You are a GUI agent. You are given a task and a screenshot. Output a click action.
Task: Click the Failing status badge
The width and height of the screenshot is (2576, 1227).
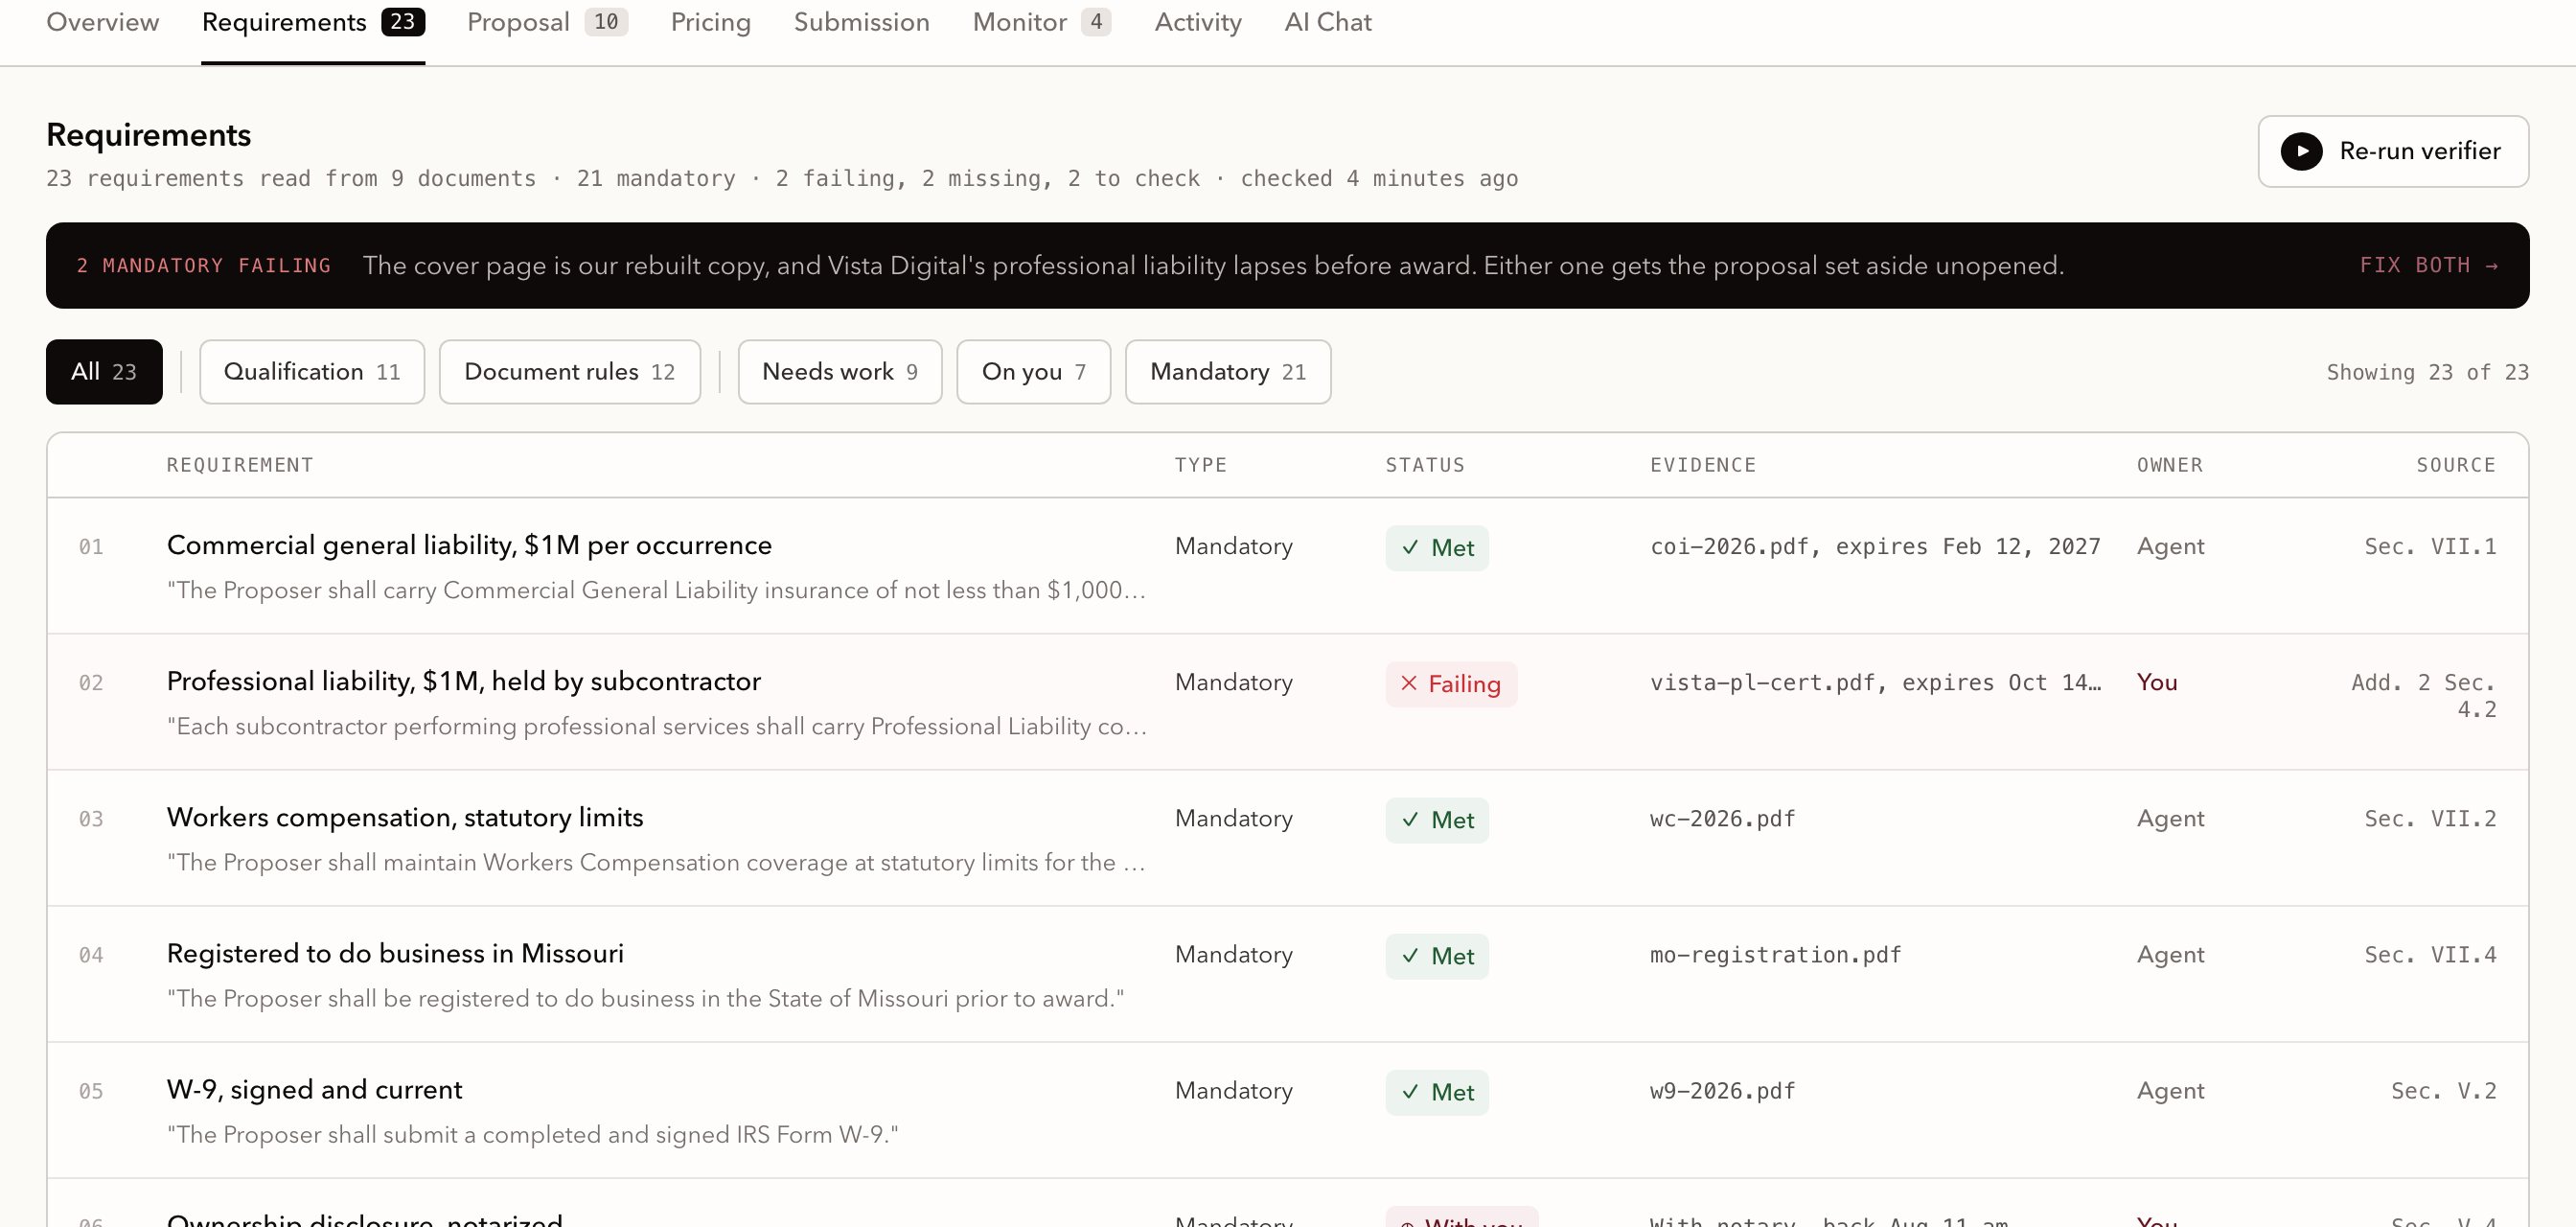[x=1451, y=684]
